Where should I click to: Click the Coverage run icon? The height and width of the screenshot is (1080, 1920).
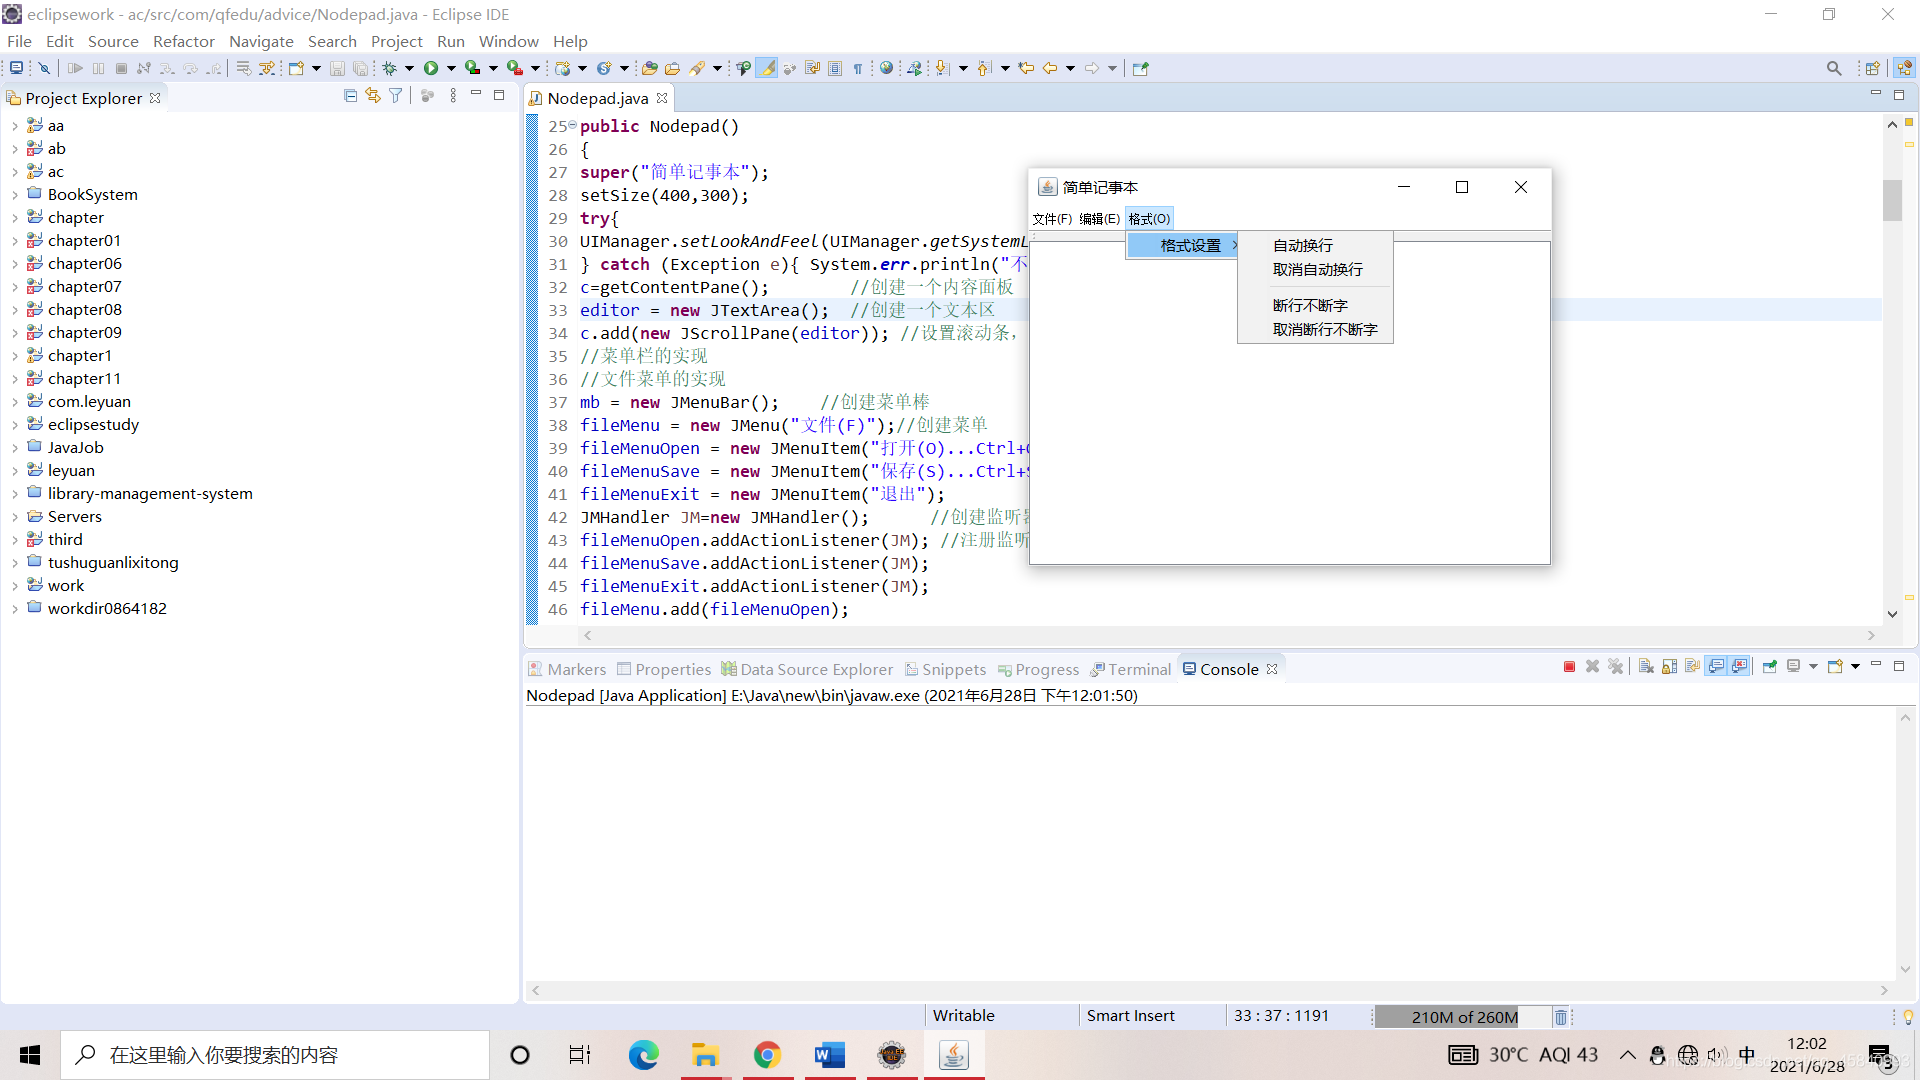coord(473,68)
